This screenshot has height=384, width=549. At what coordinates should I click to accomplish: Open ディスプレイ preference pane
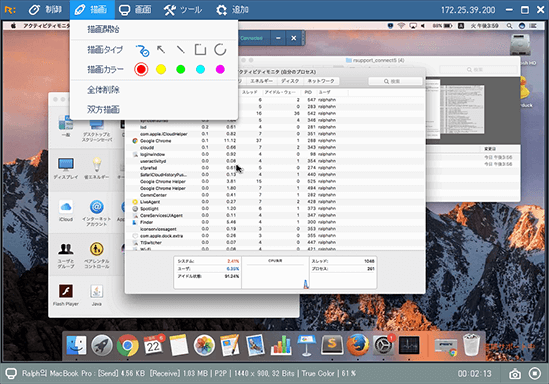click(x=66, y=168)
